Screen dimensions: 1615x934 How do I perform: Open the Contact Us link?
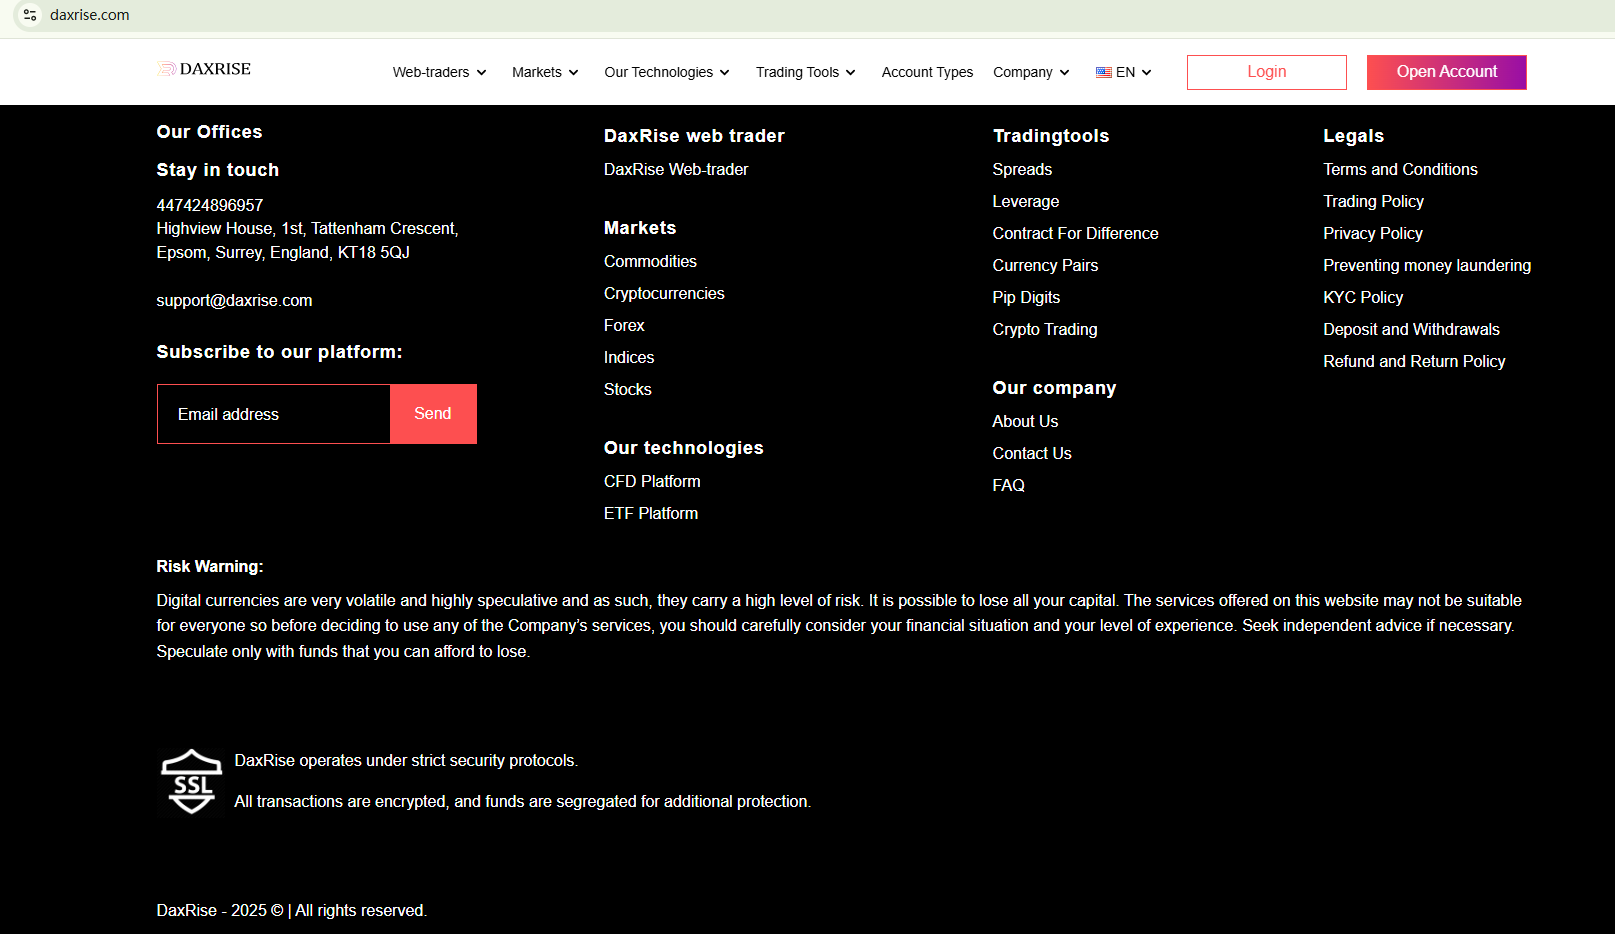pos(1032,454)
